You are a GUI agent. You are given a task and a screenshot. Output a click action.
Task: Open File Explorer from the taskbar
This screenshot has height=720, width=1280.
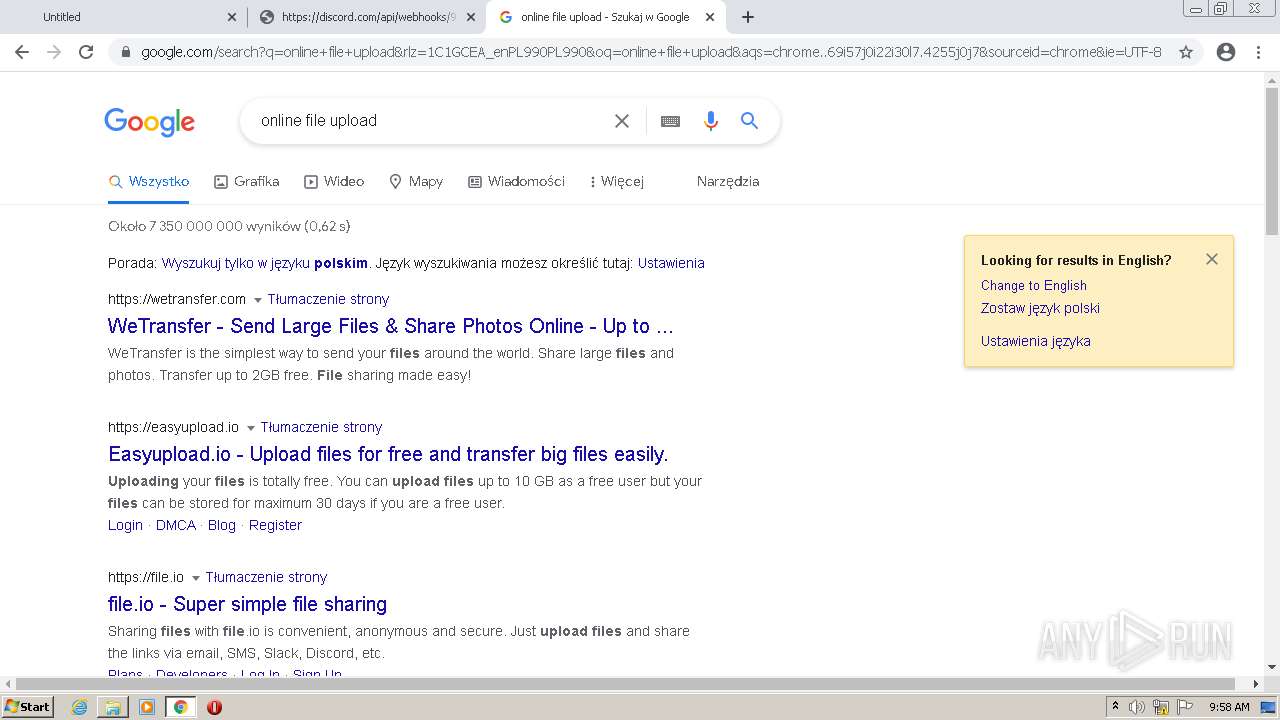[x=113, y=707]
